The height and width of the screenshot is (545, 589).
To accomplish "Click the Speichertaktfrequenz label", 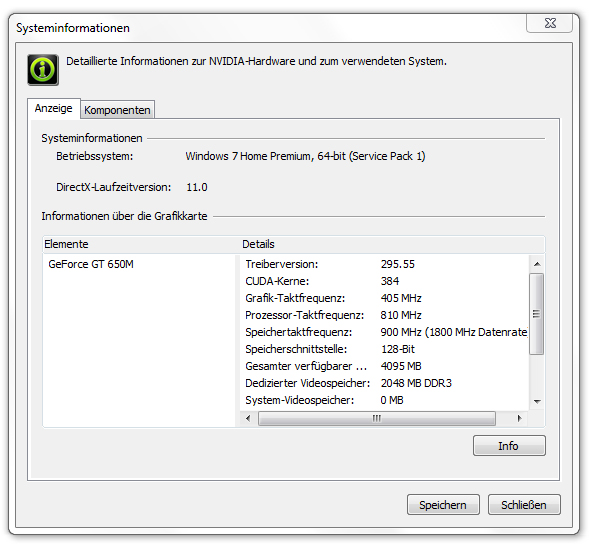I will tap(299, 332).
